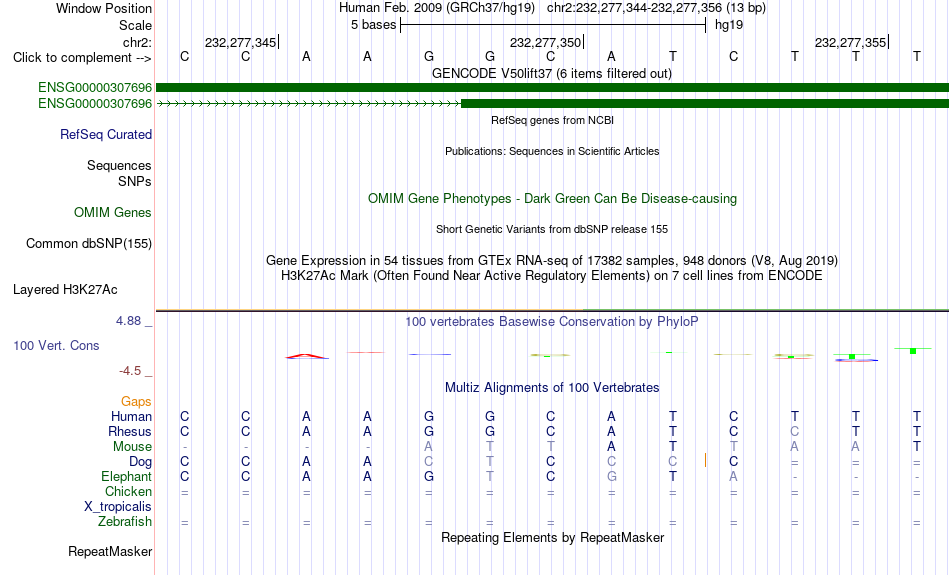Select the Elephant species row label
Screen dimensions: 950x575
pyautogui.click(x=127, y=476)
